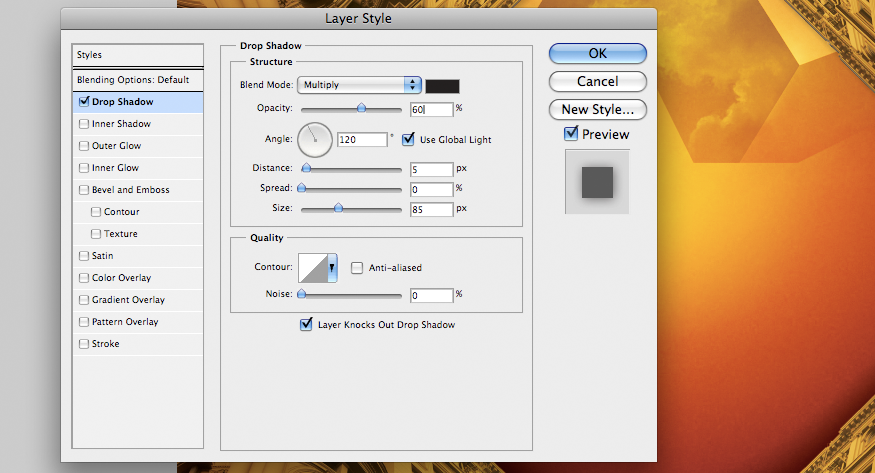Click the Size value field
The image size is (875, 473).
pos(431,210)
